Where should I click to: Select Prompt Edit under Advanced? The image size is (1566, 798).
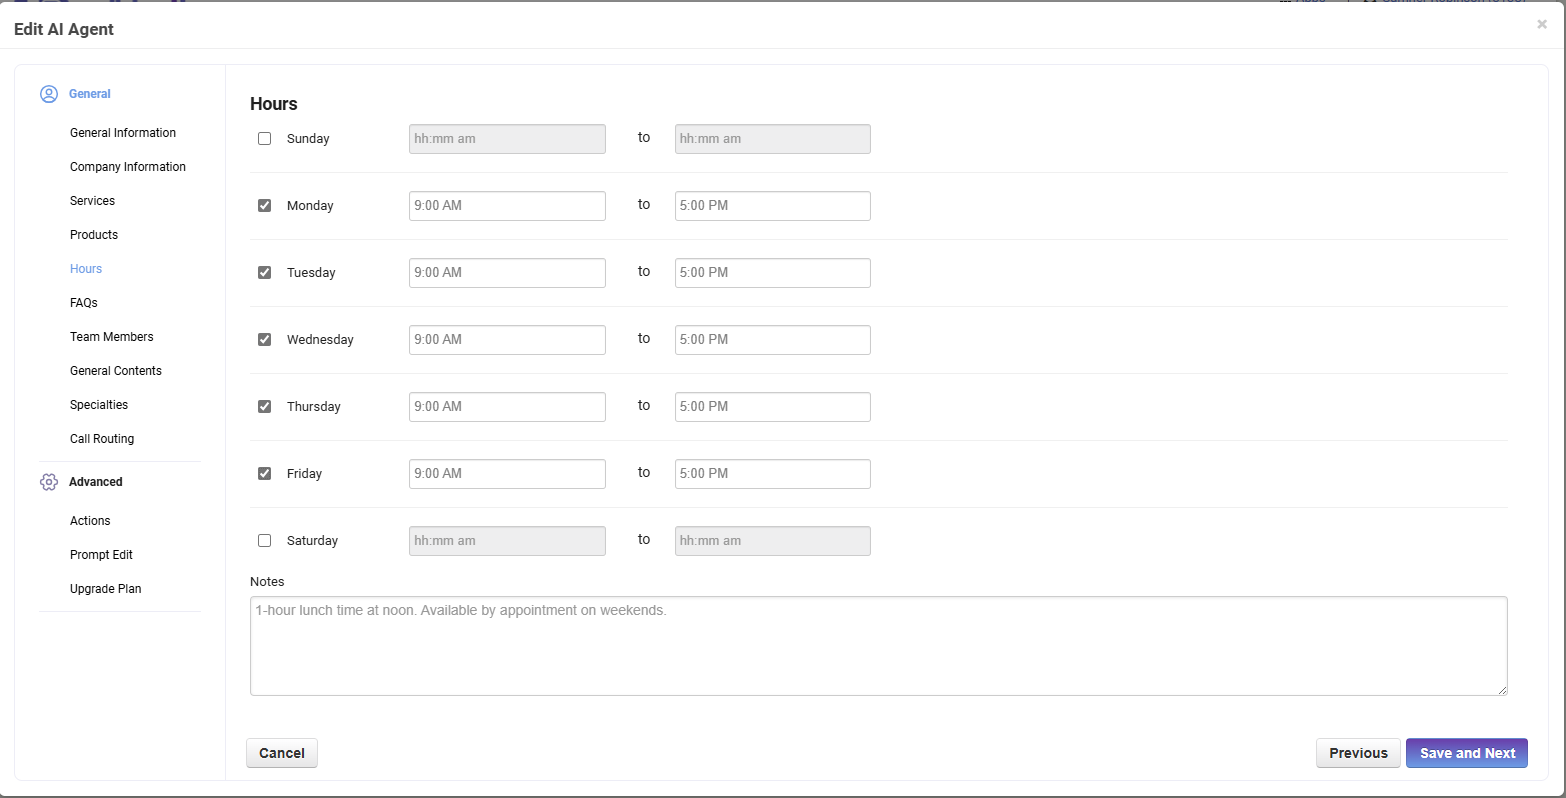pos(101,555)
